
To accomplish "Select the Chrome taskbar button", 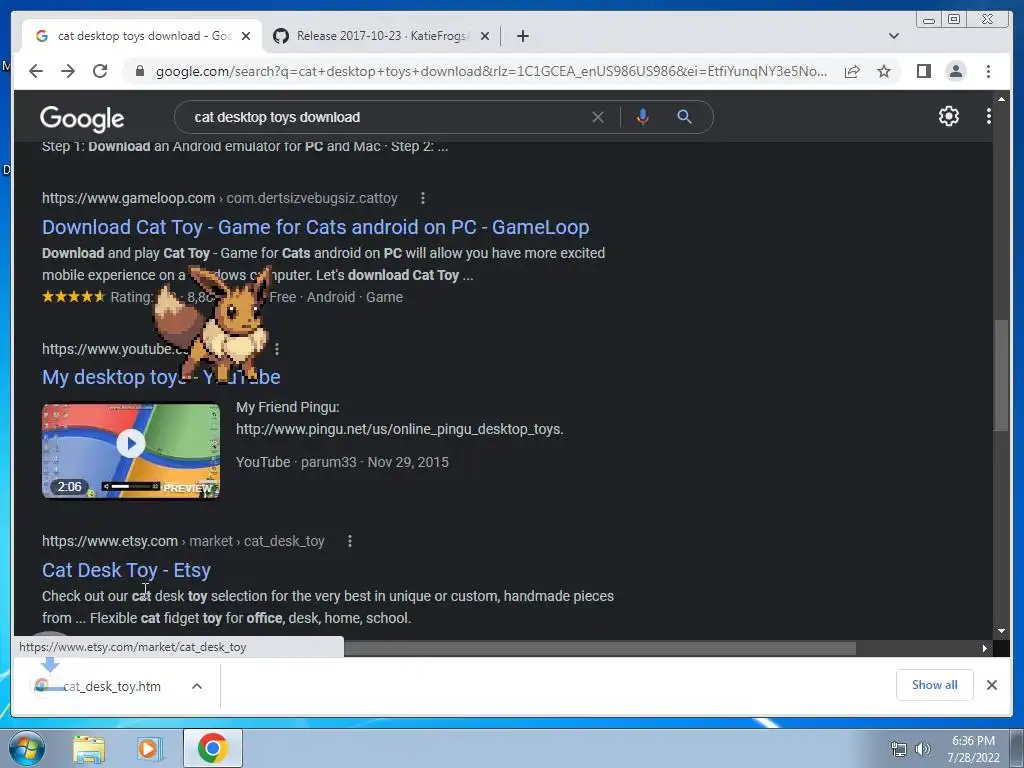I will coord(213,748).
